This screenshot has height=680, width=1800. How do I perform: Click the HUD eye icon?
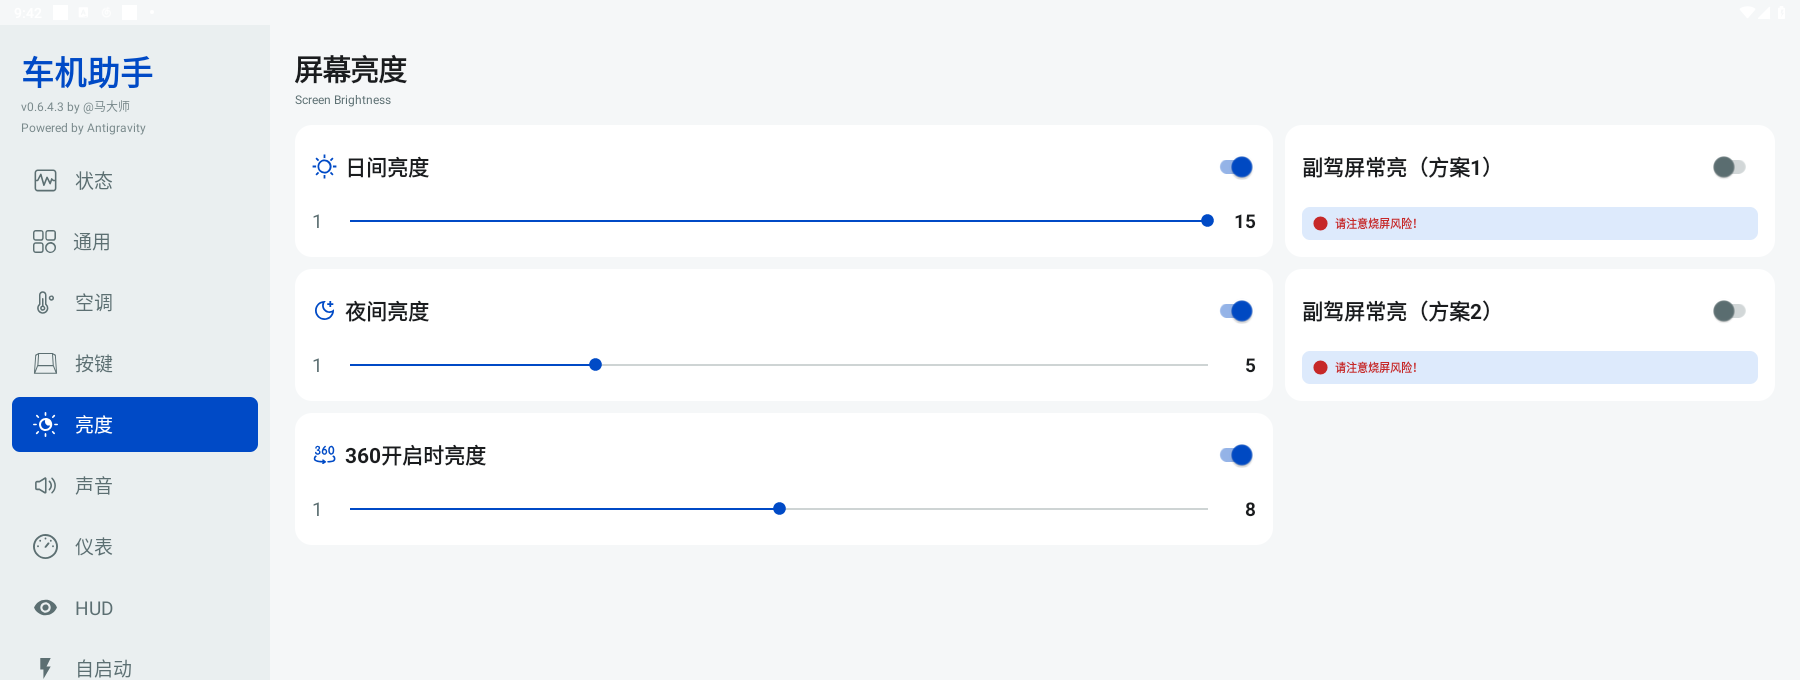[x=45, y=608]
